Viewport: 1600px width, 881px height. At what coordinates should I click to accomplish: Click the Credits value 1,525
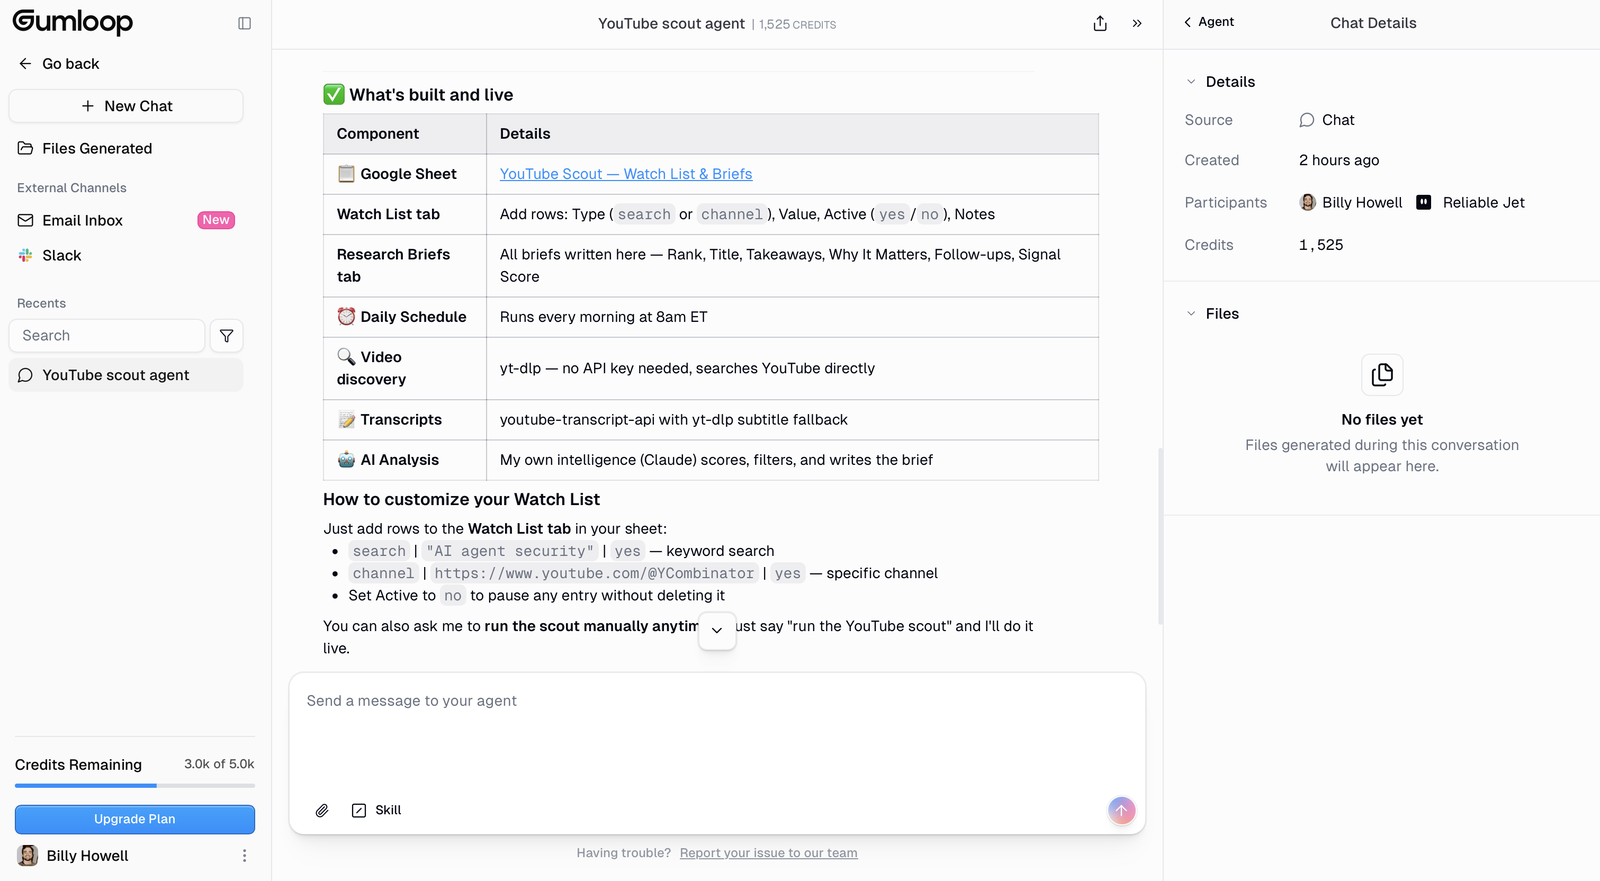click(1321, 245)
